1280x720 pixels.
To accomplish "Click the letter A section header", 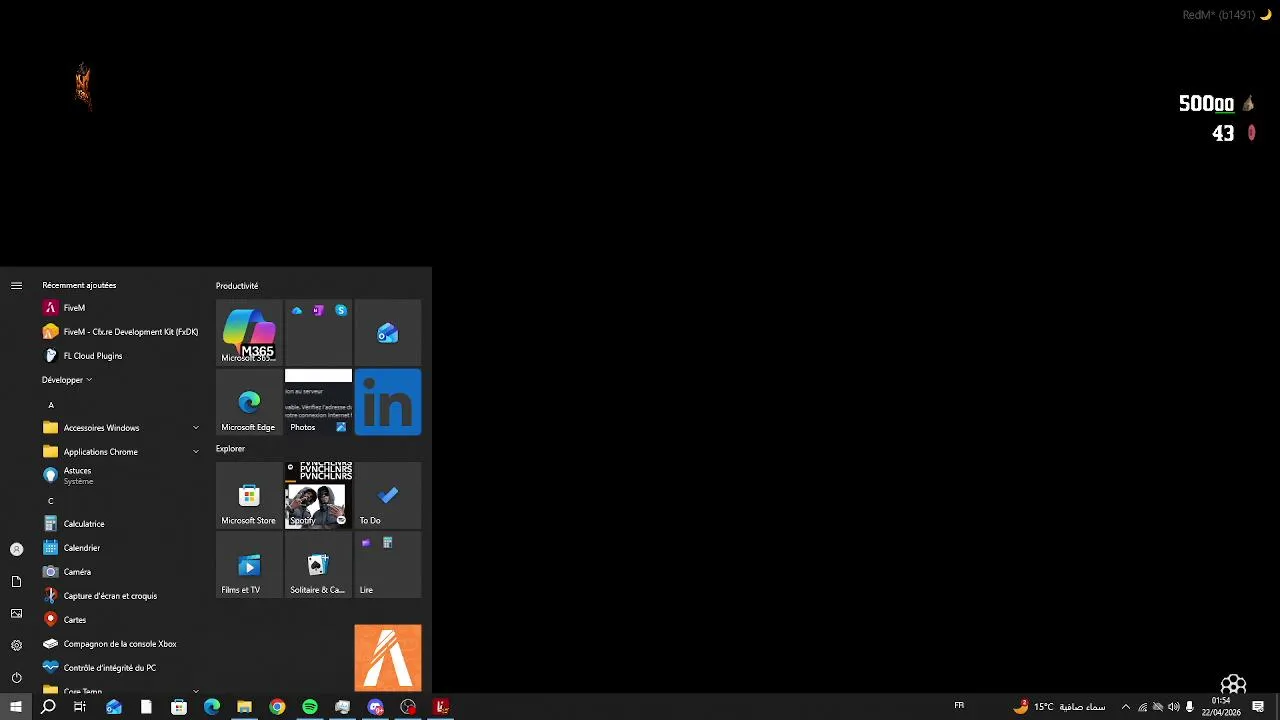I will pos(51,405).
